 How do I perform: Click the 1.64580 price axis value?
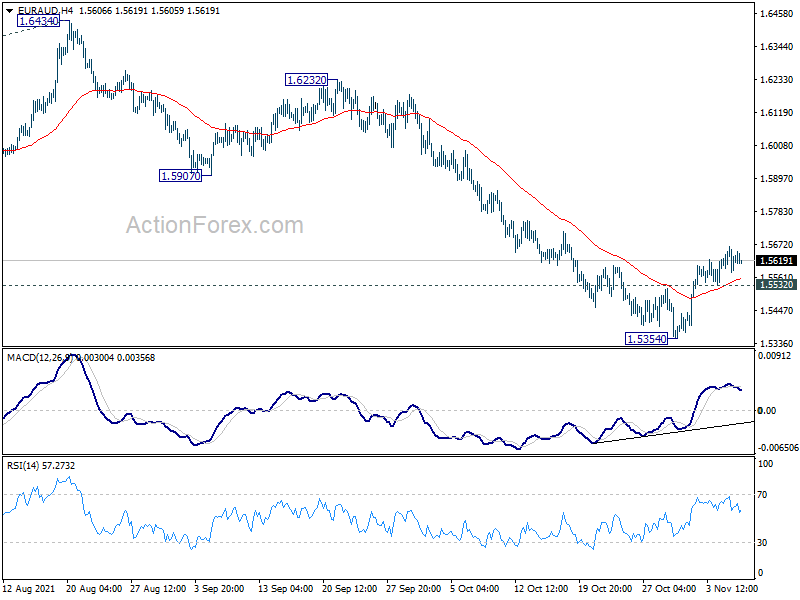pos(777,14)
